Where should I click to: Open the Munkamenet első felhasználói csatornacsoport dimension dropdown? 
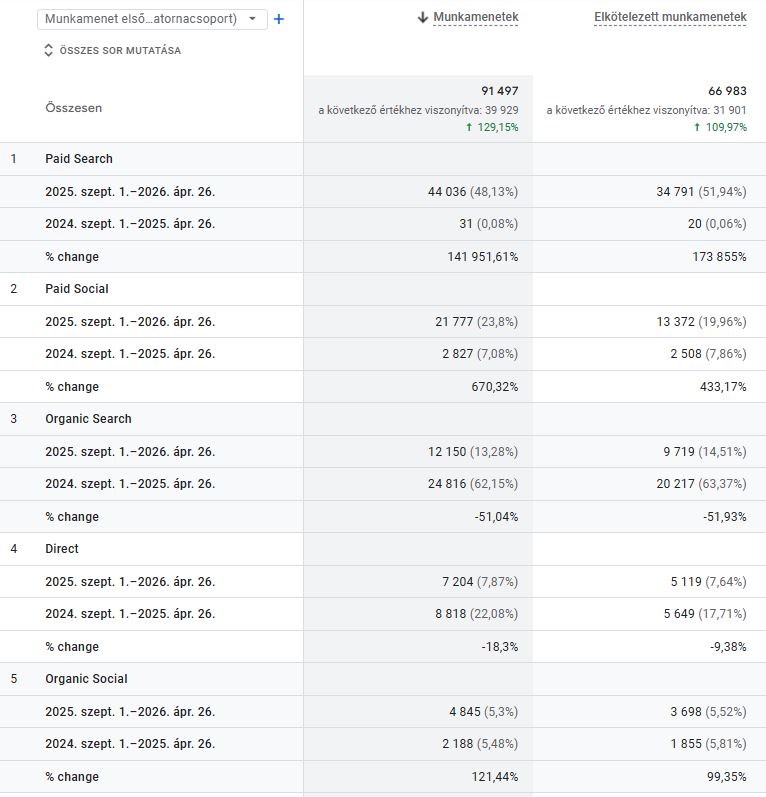[x=152, y=19]
